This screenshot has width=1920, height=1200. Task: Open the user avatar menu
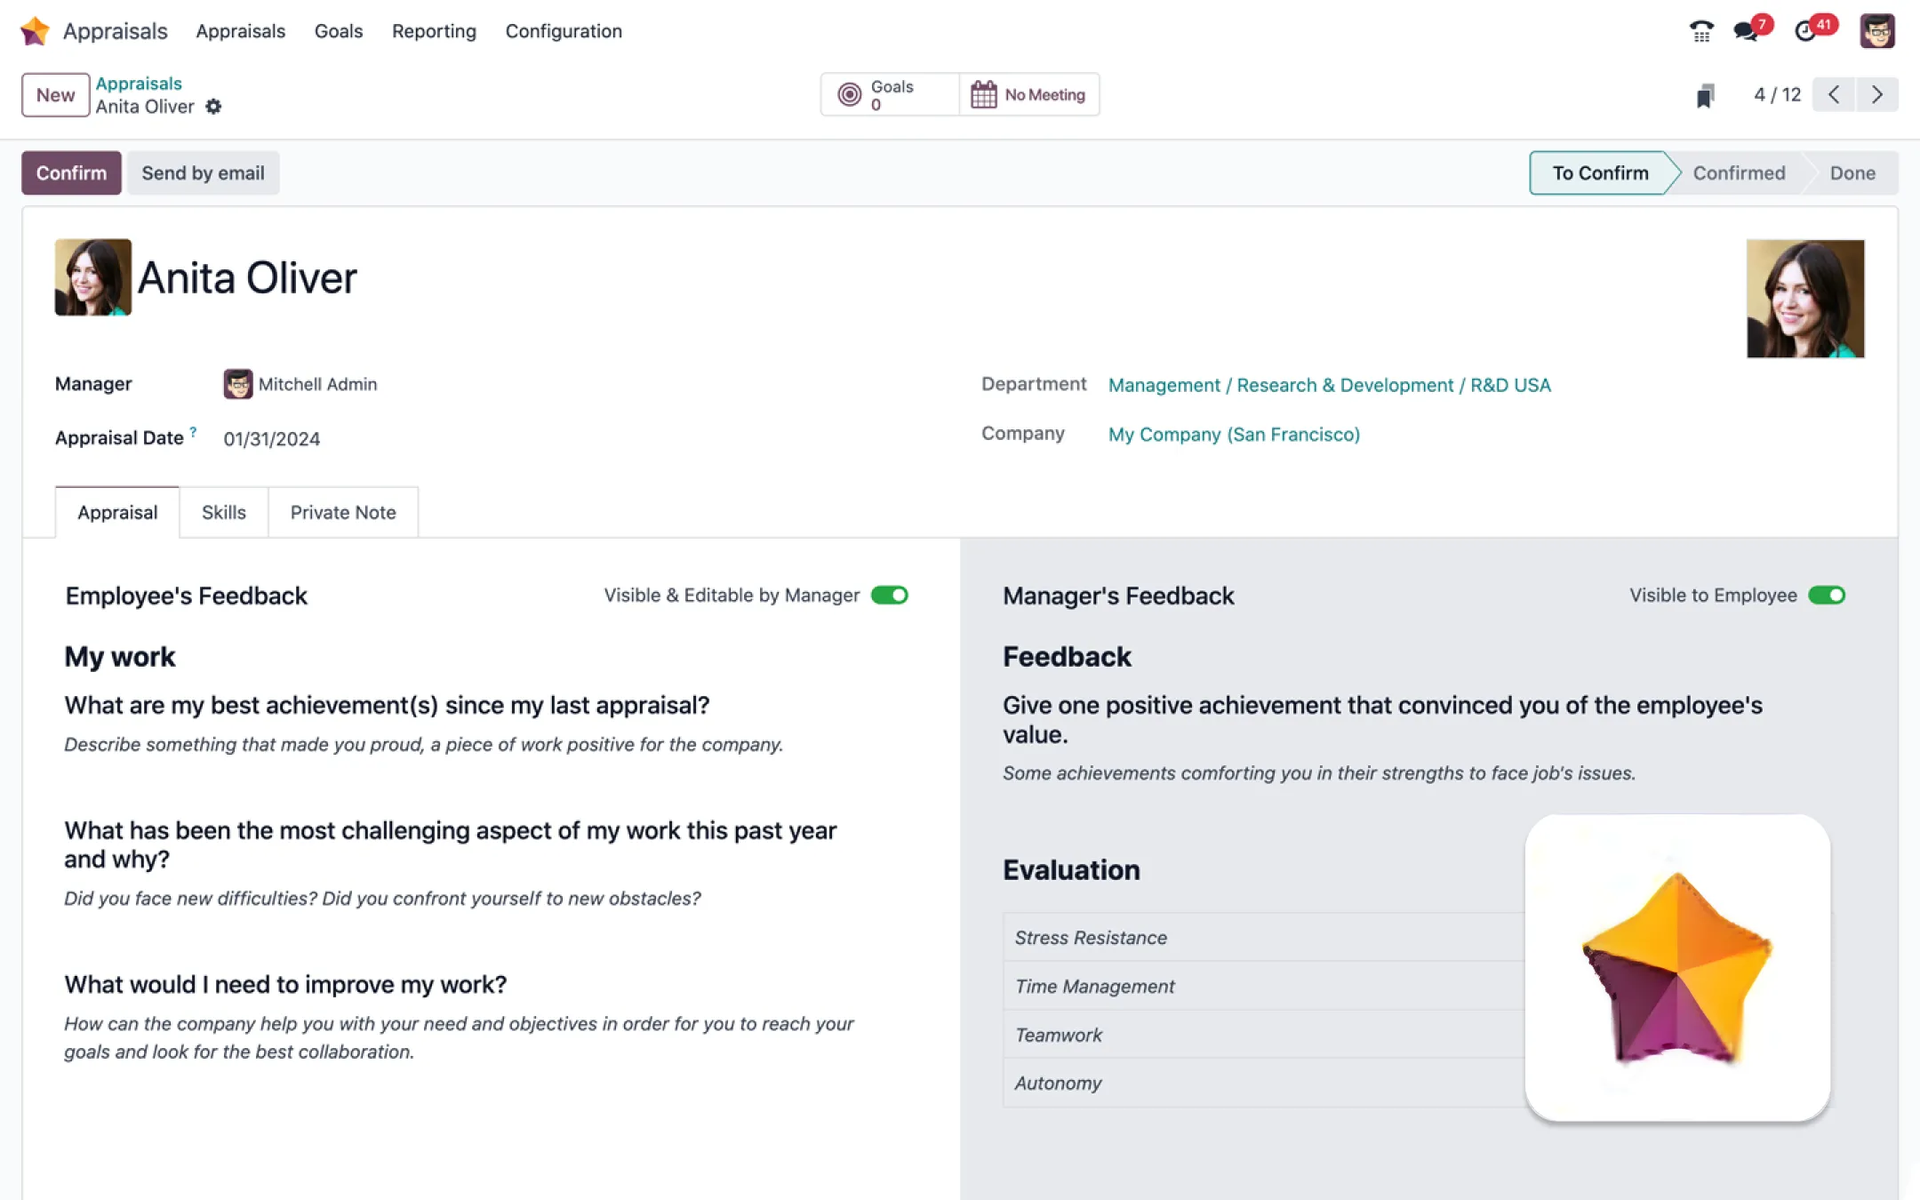[1877, 31]
